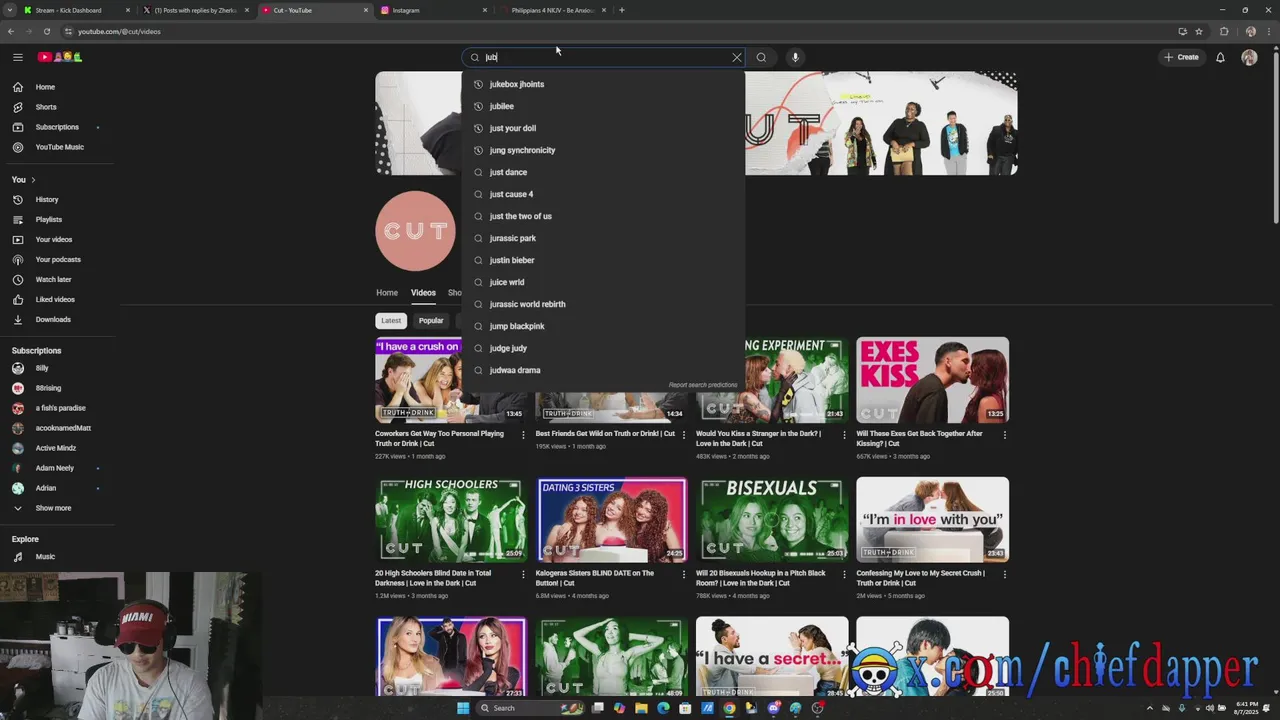
Task: Open Your podcasts in the sidebar
Action: [x=58, y=259]
